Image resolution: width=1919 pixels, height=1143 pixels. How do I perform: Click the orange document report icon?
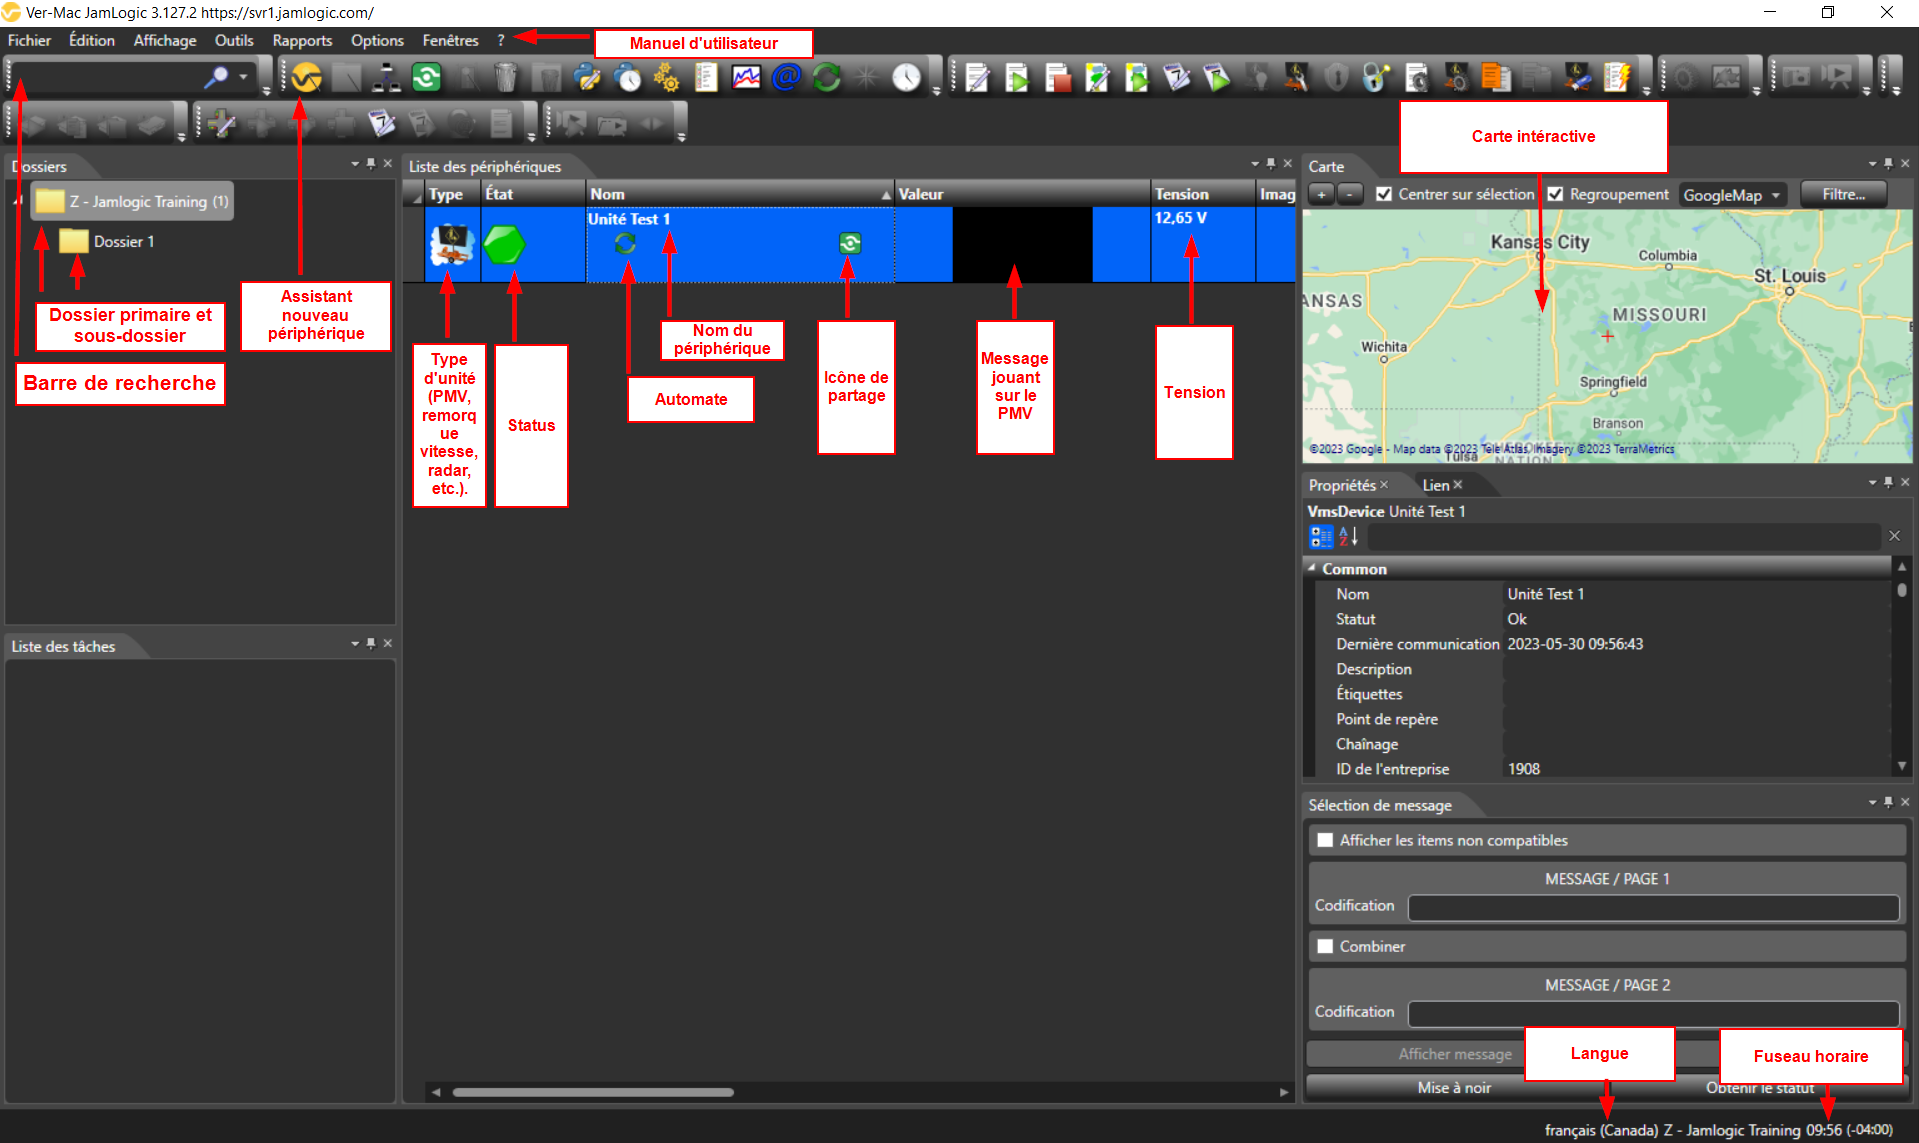(x=1494, y=77)
